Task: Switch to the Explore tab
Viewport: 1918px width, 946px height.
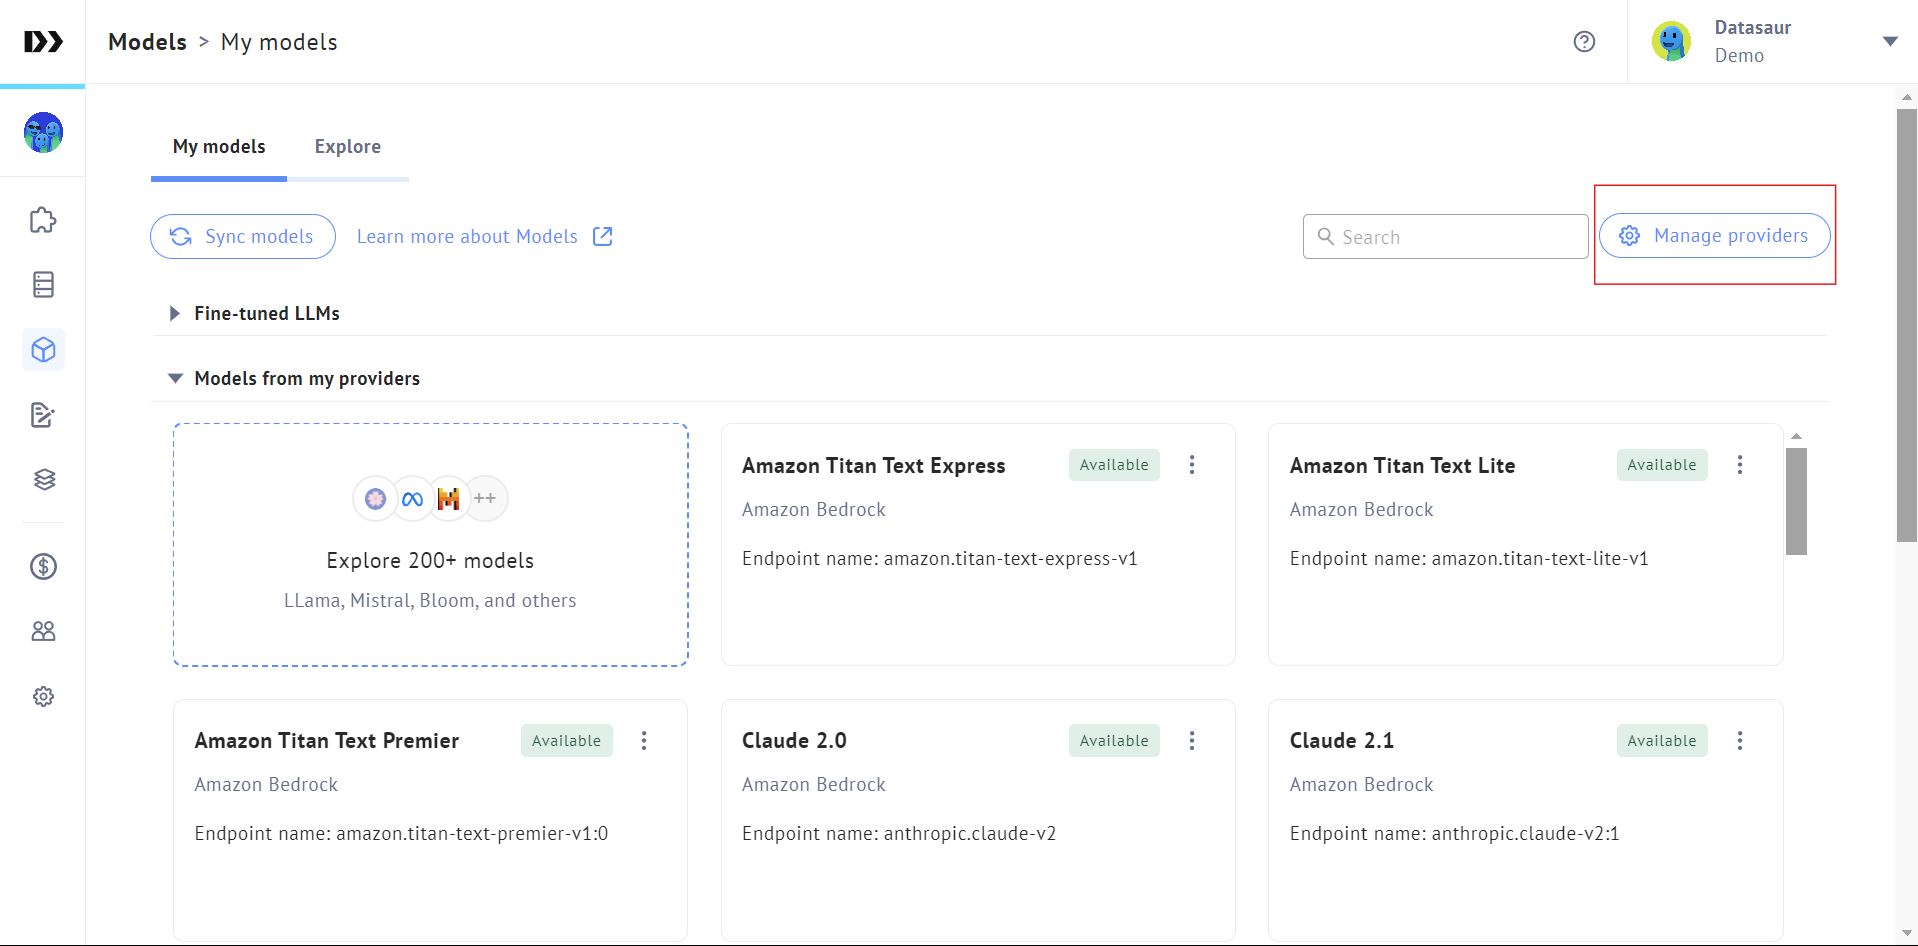Action: (x=348, y=147)
